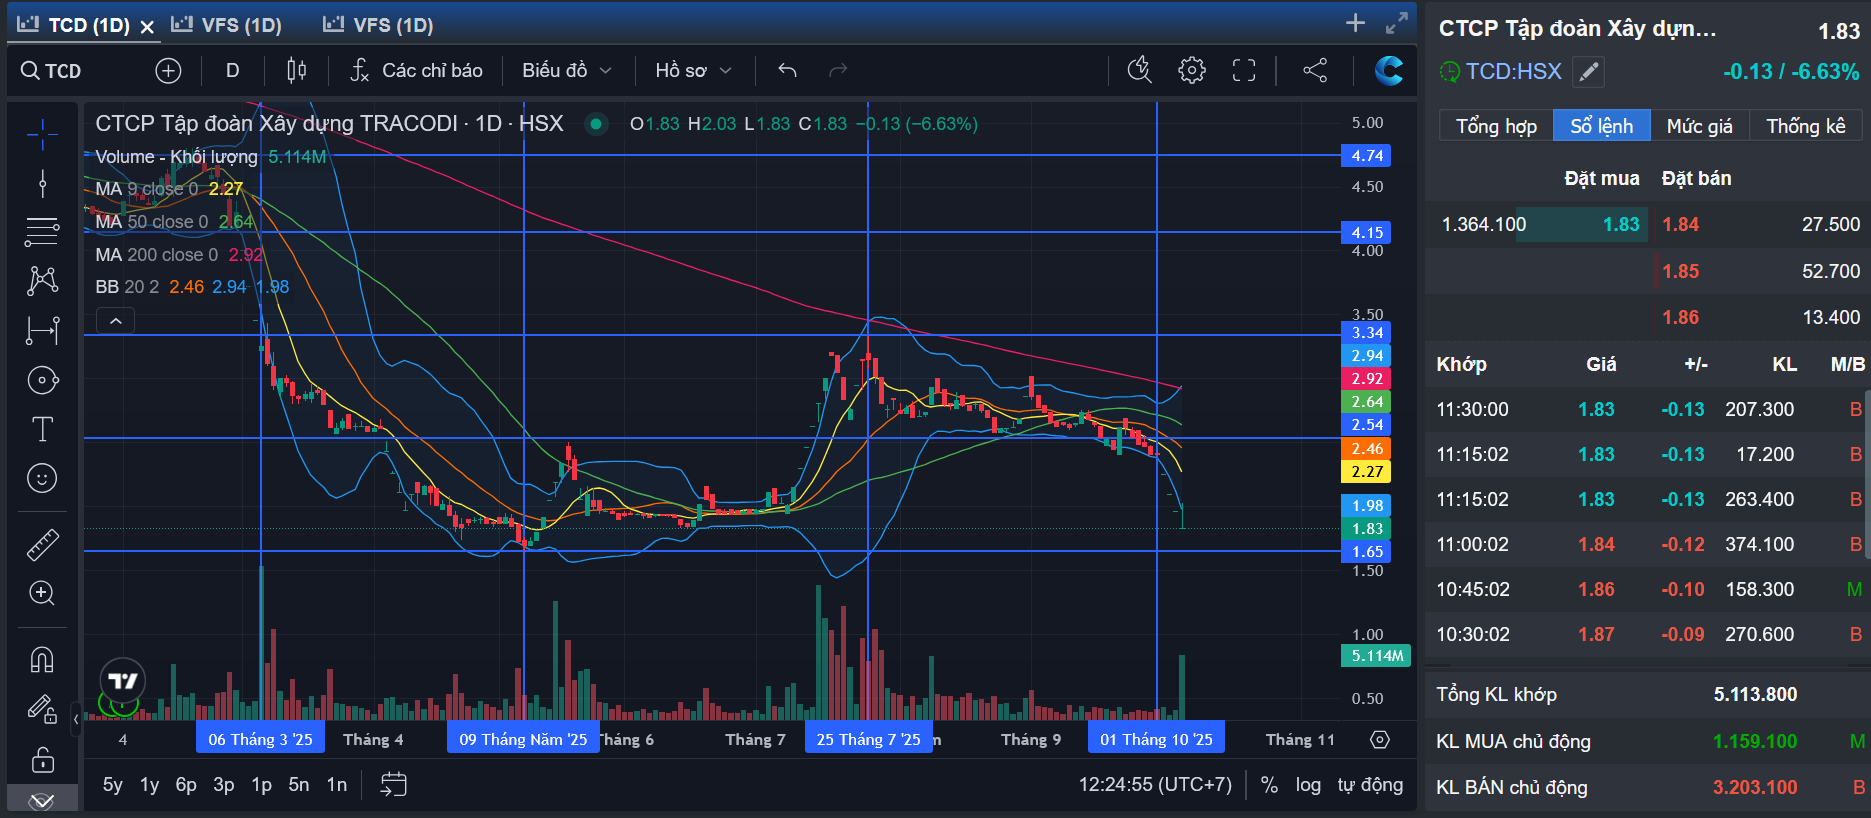This screenshot has height=818, width=1871.
Task: Click the TradingView logo
Action: [x=123, y=681]
